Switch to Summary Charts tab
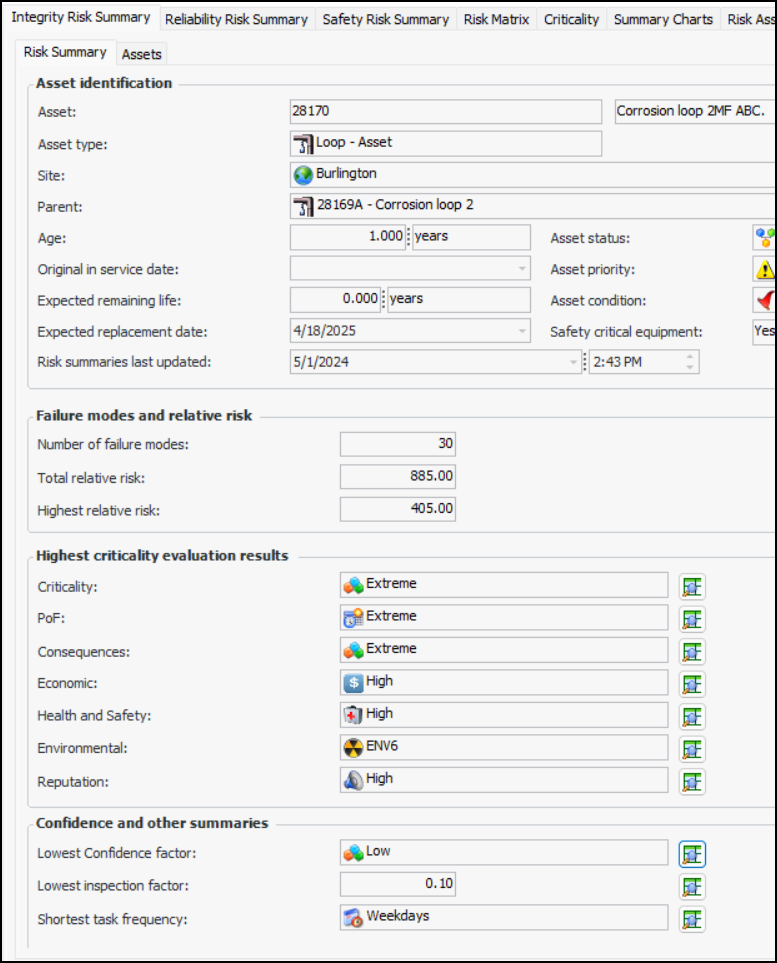The image size is (777, 963). pyautogui.click(x=663, y=19)
